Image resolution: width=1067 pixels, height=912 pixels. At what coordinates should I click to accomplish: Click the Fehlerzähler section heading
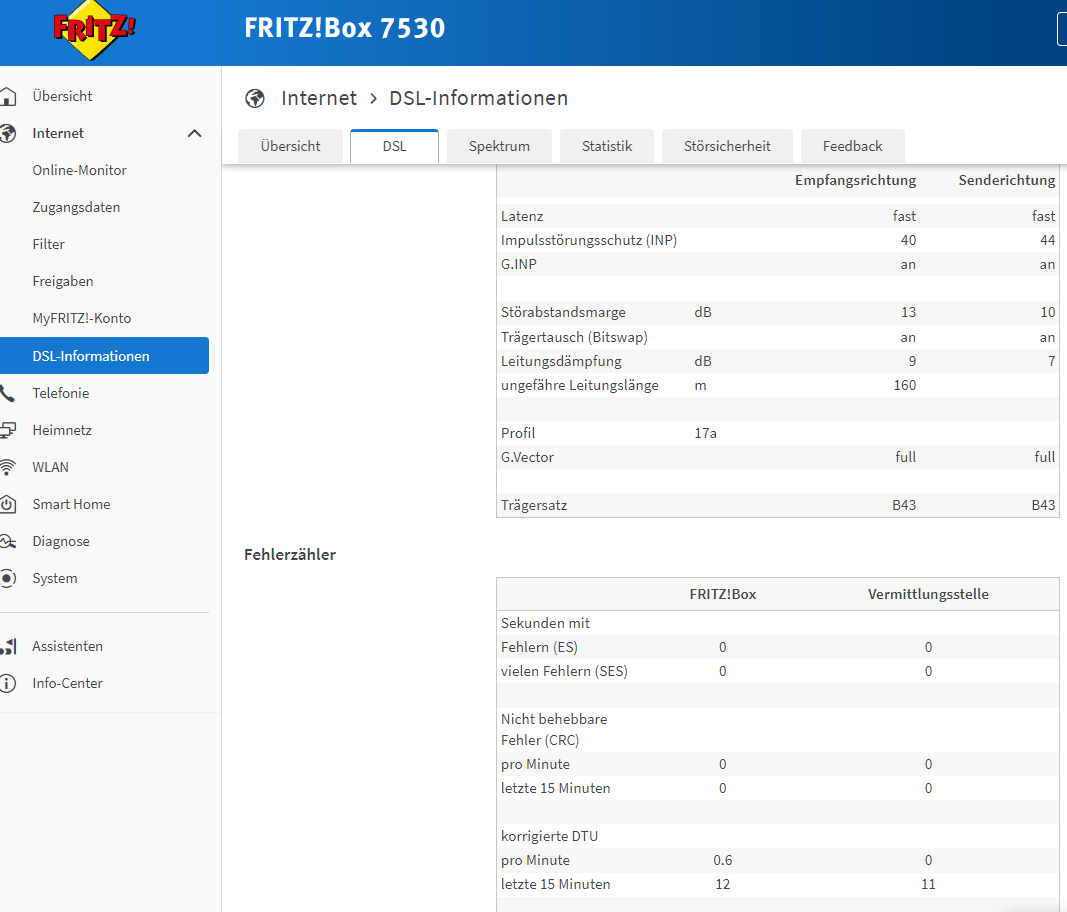(290, 555)
